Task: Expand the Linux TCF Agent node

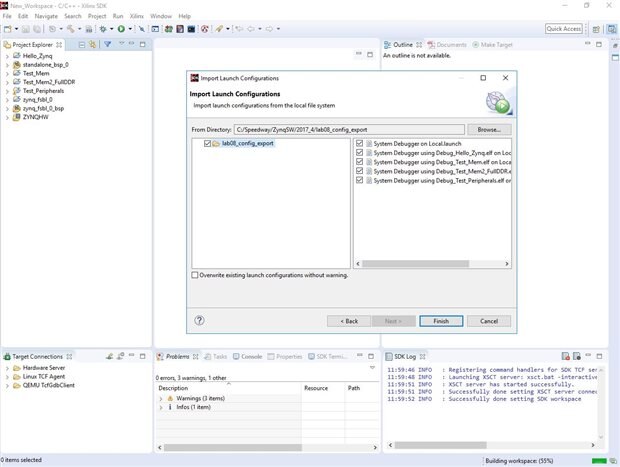Action: 7,377
